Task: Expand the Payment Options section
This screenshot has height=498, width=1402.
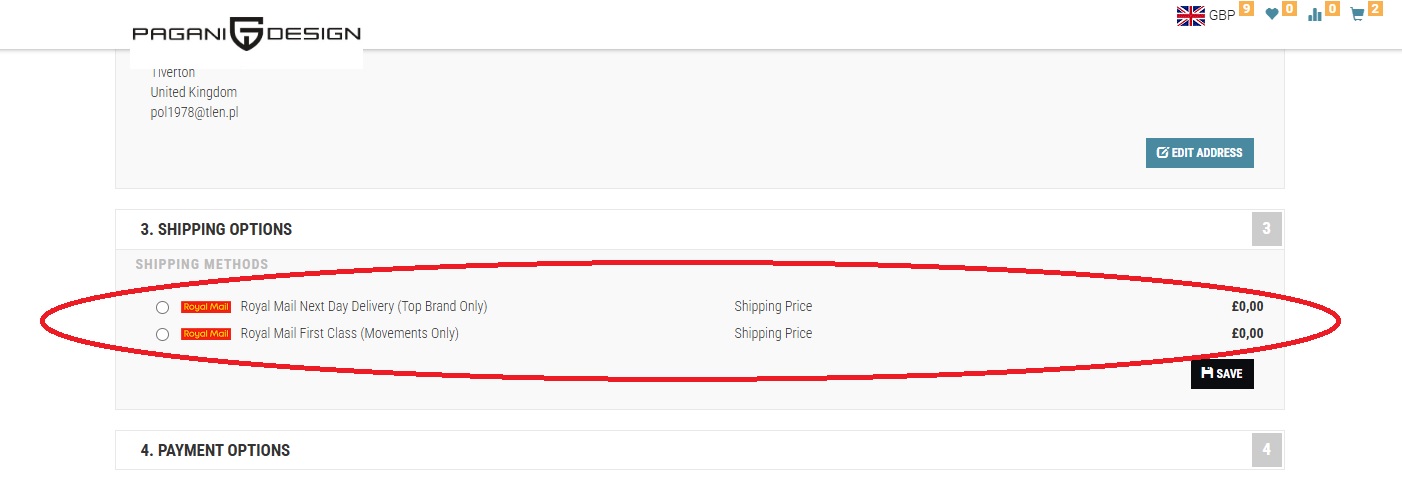Action: pyautogui.click(x=215, y=450)
